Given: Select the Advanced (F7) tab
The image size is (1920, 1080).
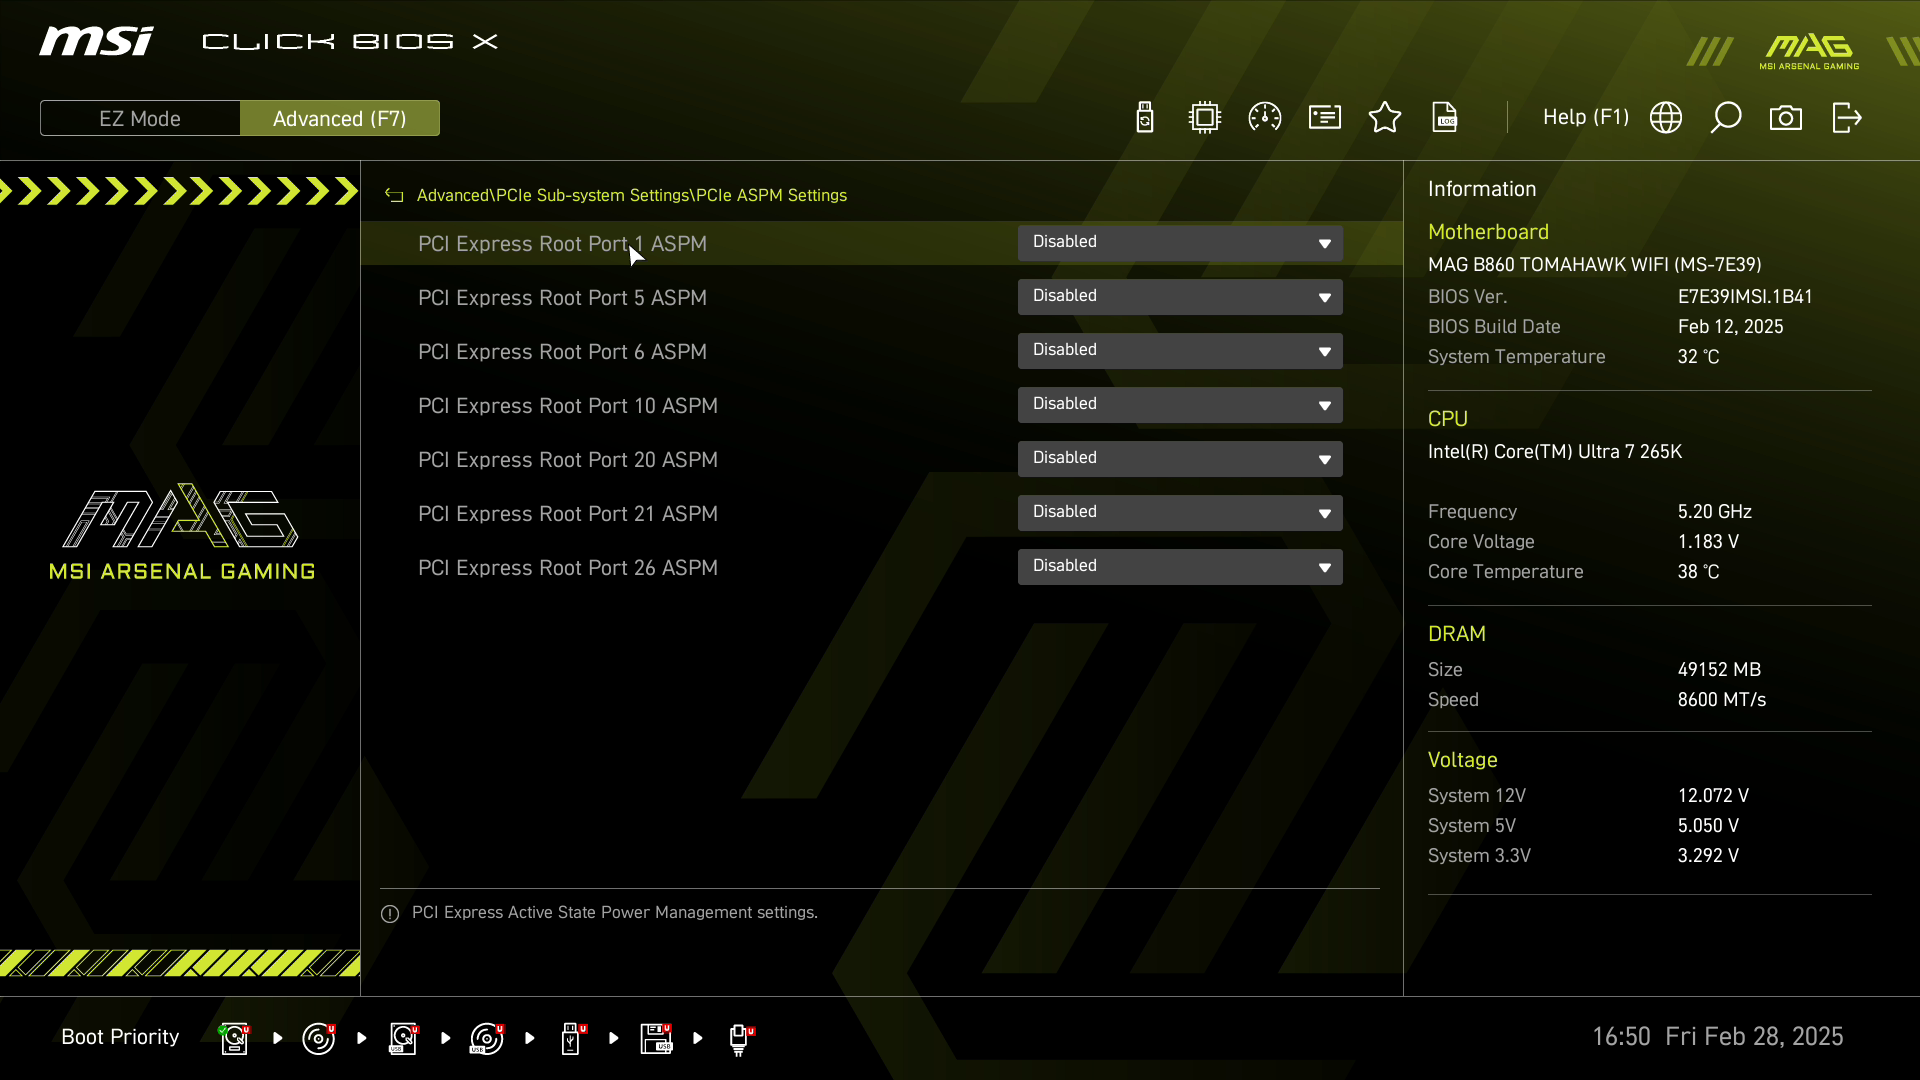Looking at the screenshot, I should point(340,118).
